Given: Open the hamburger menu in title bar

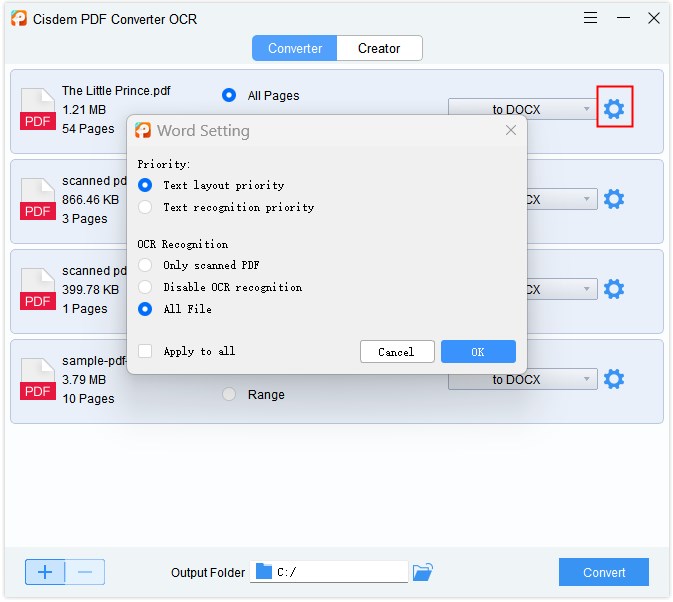Looking at the screenshot, I should (591, 18).
